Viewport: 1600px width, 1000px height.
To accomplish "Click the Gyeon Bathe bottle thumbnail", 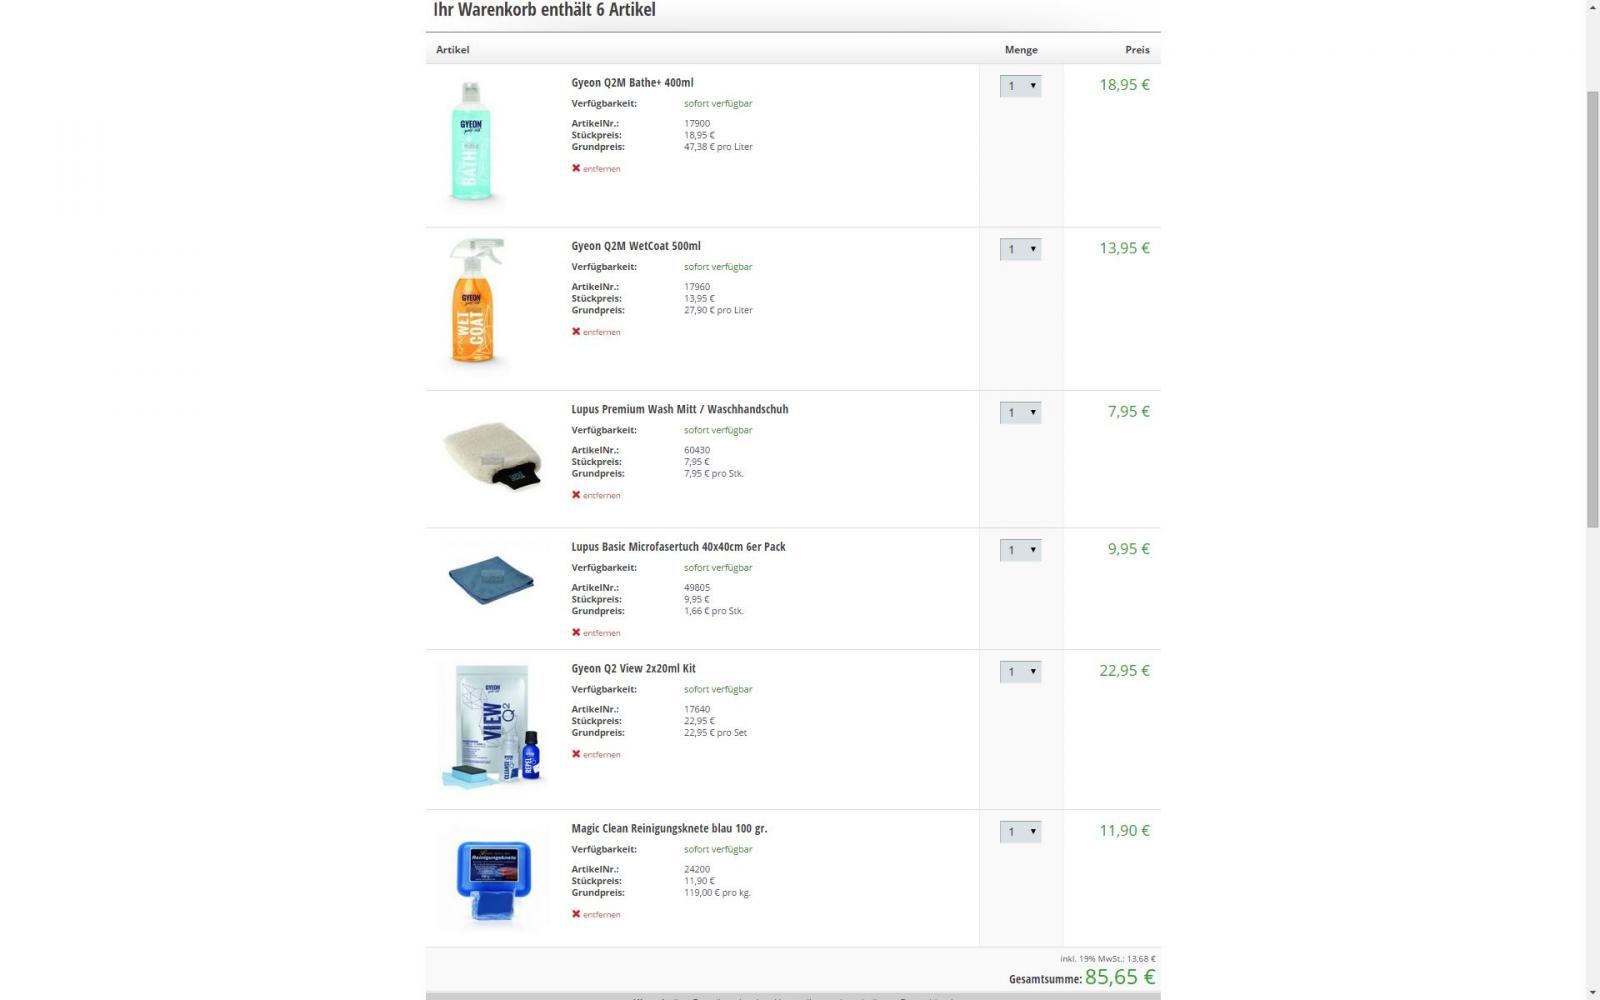I will [471, 142].
